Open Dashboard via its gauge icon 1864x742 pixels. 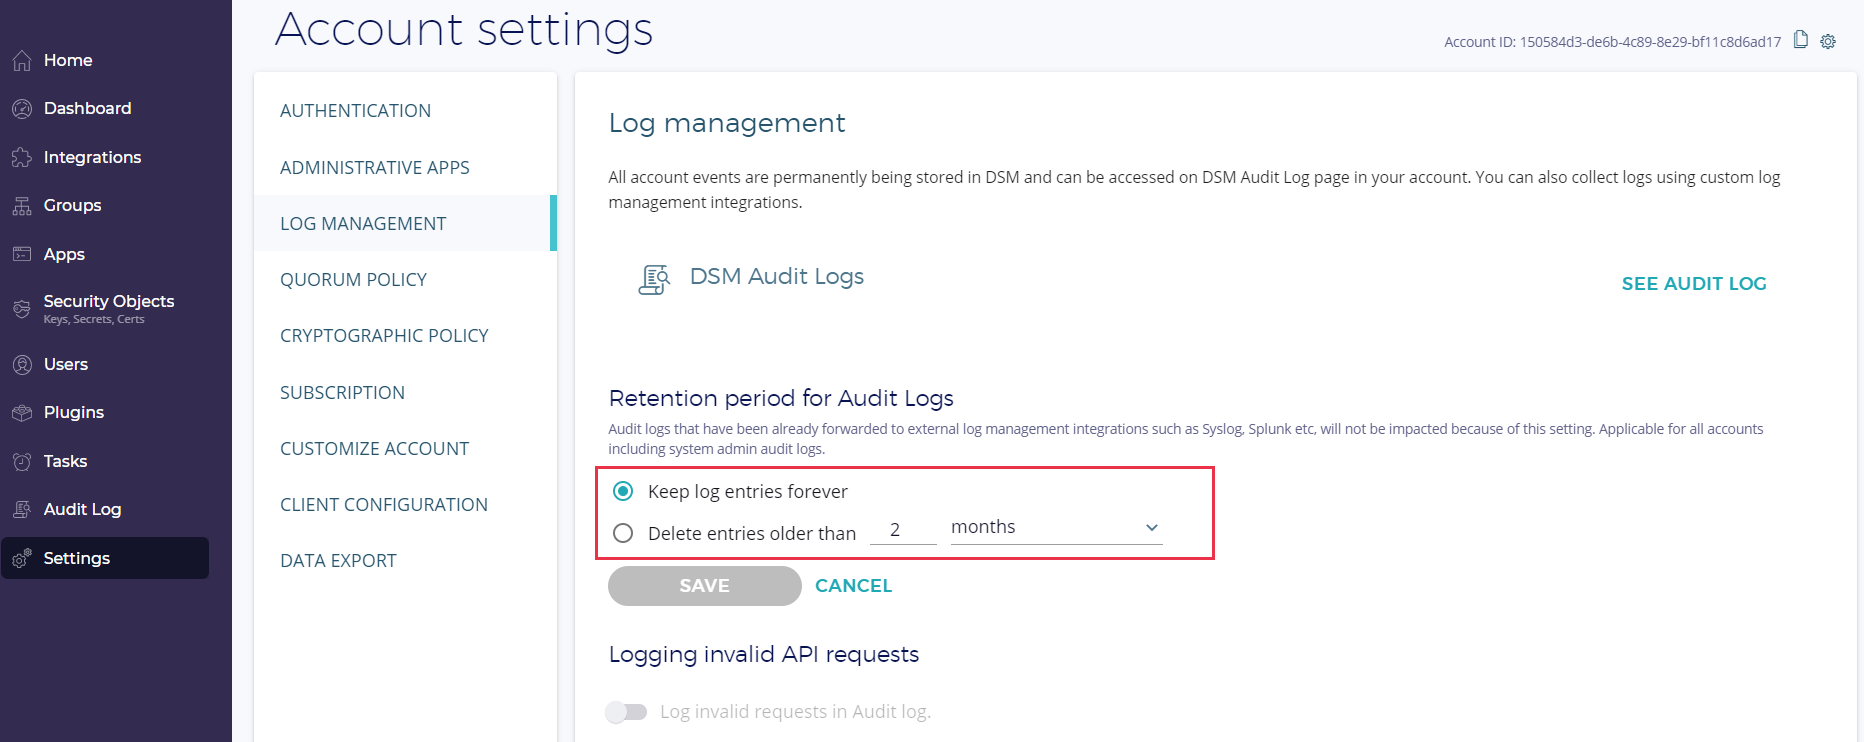tap(22, 109)
